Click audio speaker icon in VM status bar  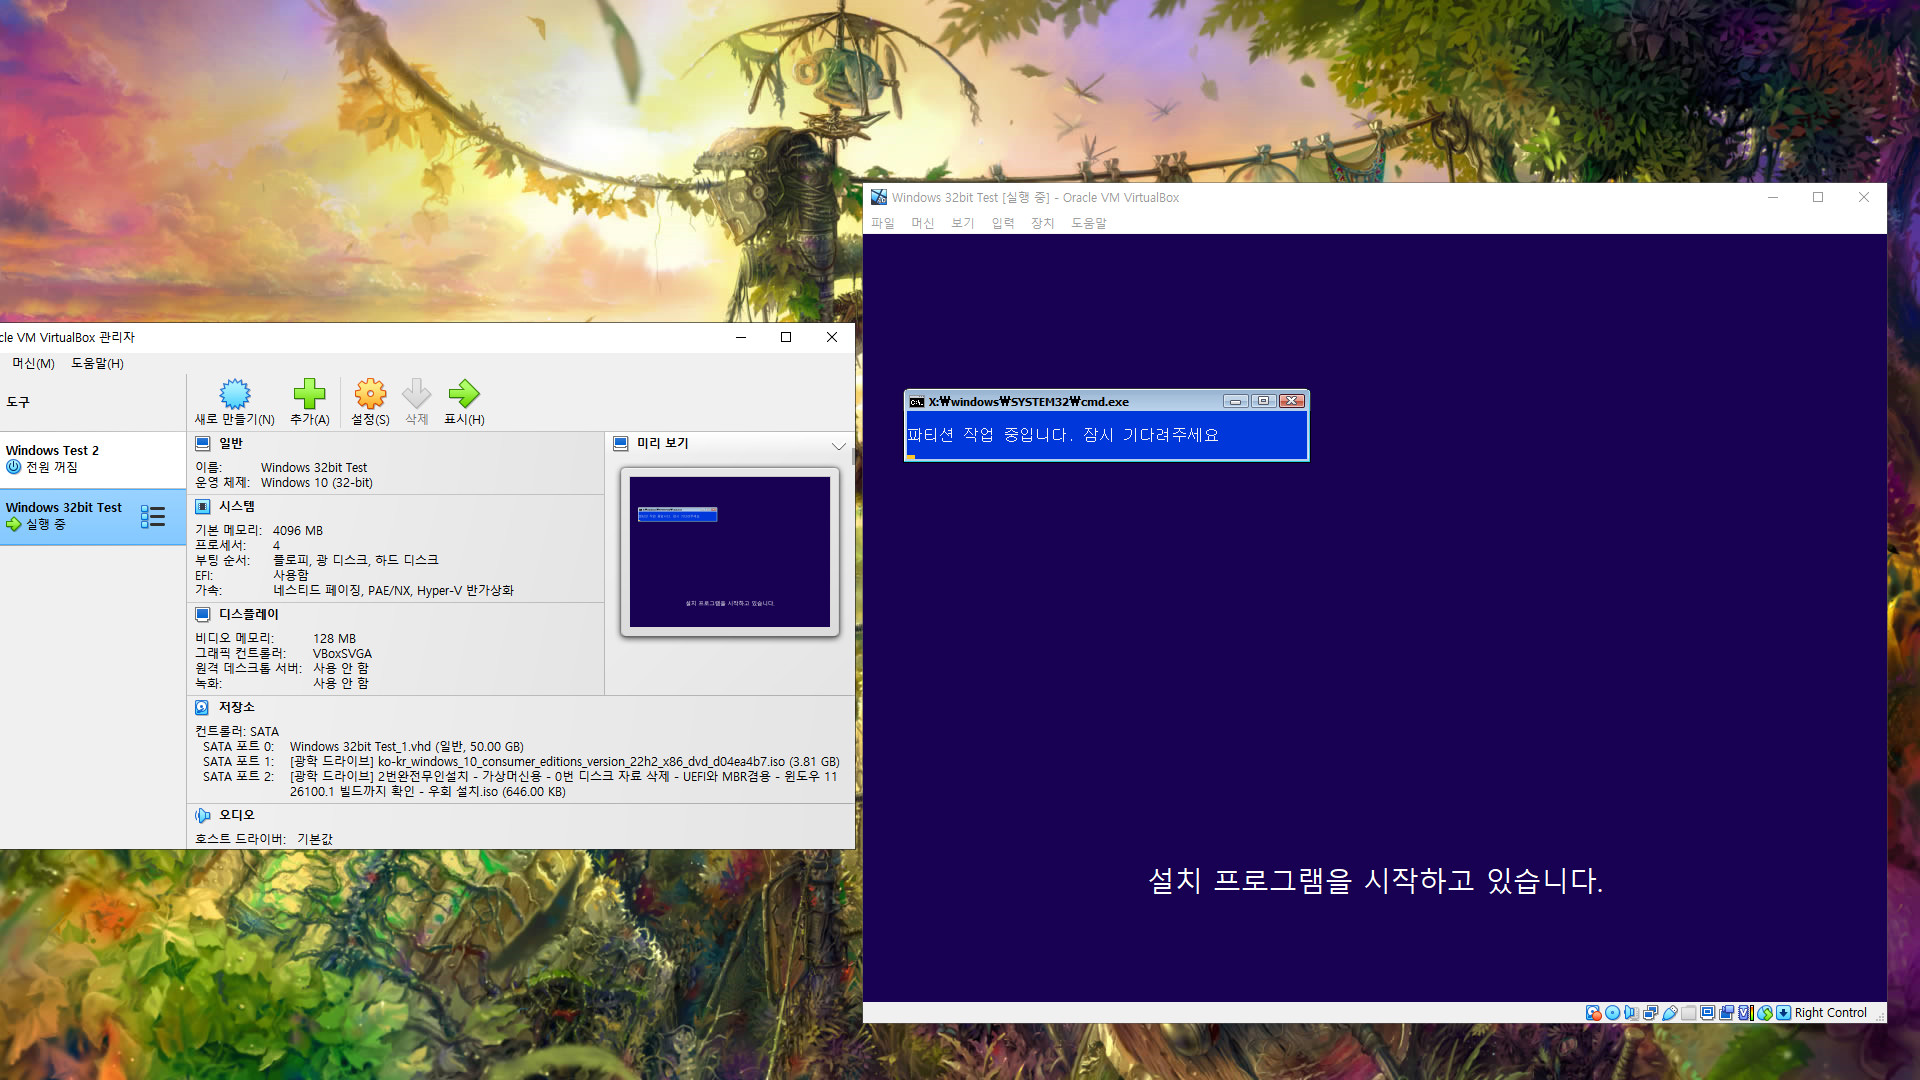coord(1632,1013)
